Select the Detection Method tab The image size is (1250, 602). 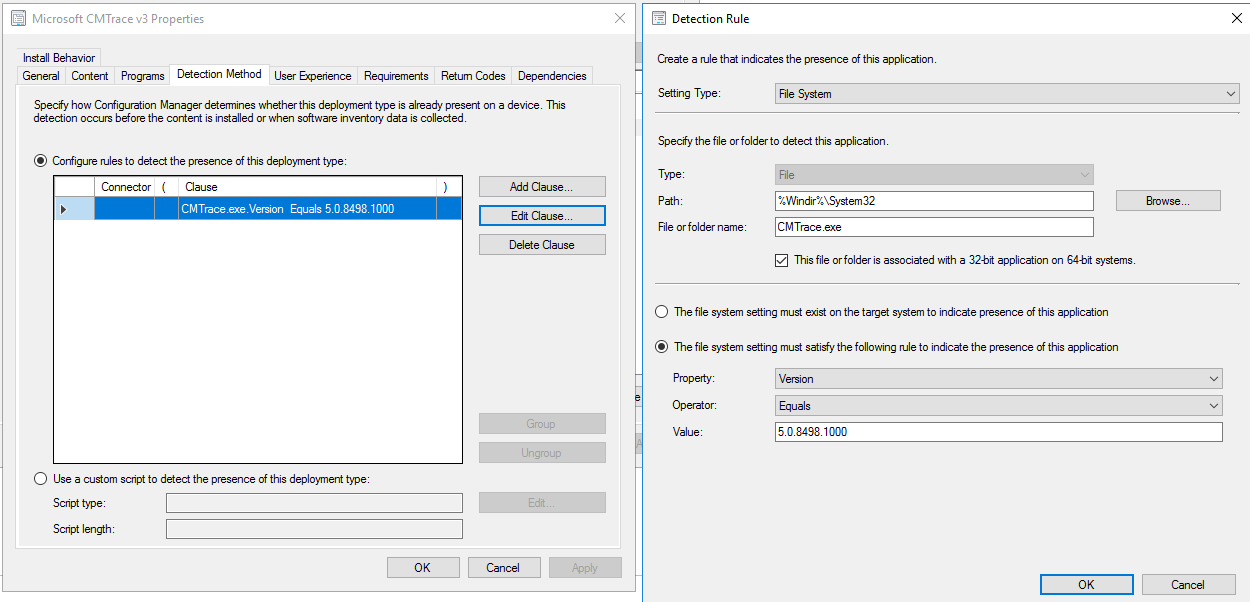pos(219,74)
